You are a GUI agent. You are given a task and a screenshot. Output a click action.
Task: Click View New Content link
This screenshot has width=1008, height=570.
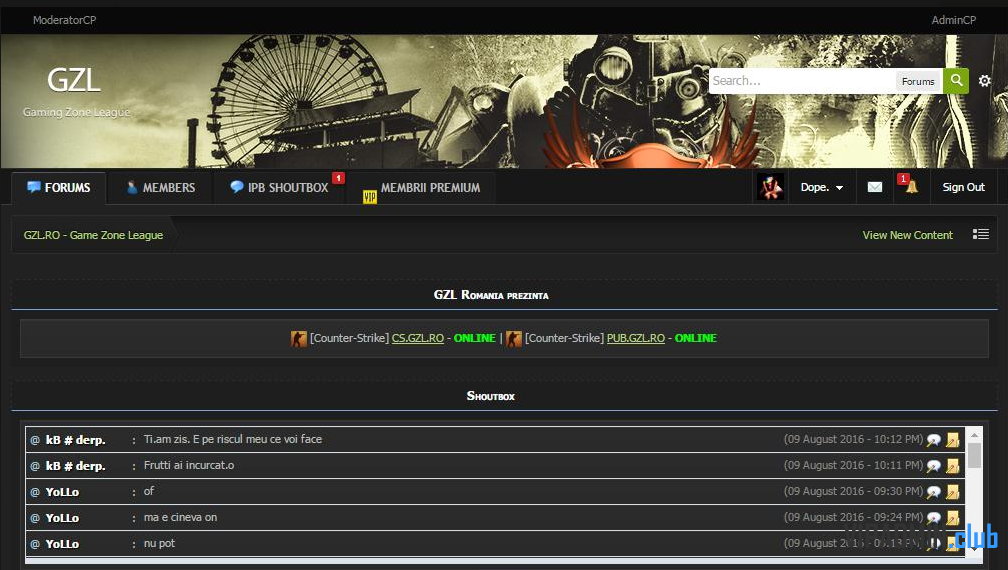[907, 235]
